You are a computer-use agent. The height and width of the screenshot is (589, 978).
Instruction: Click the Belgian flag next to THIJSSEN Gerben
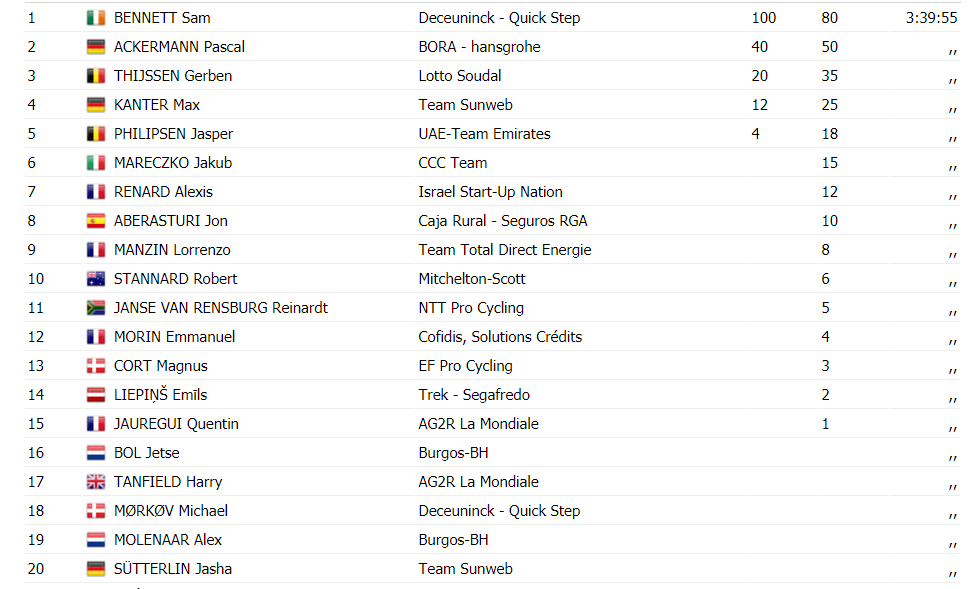pos(95,76)
